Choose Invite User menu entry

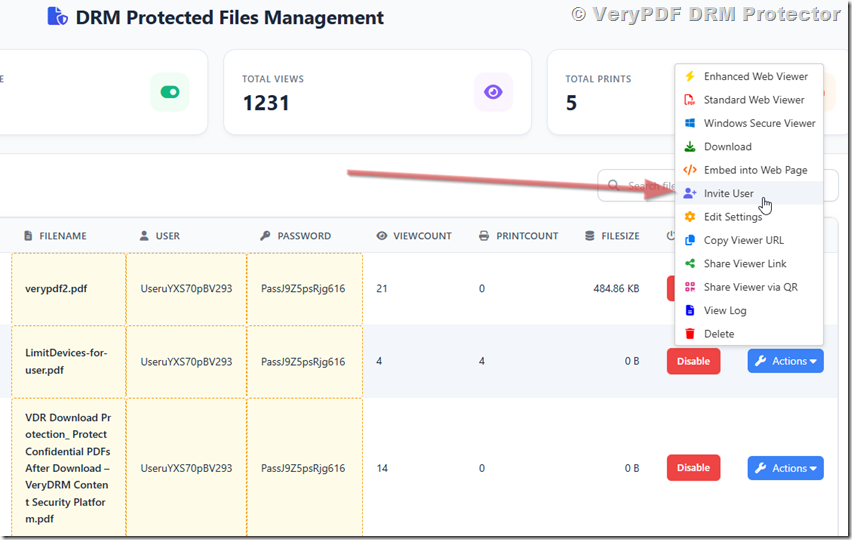pos(749,193)
